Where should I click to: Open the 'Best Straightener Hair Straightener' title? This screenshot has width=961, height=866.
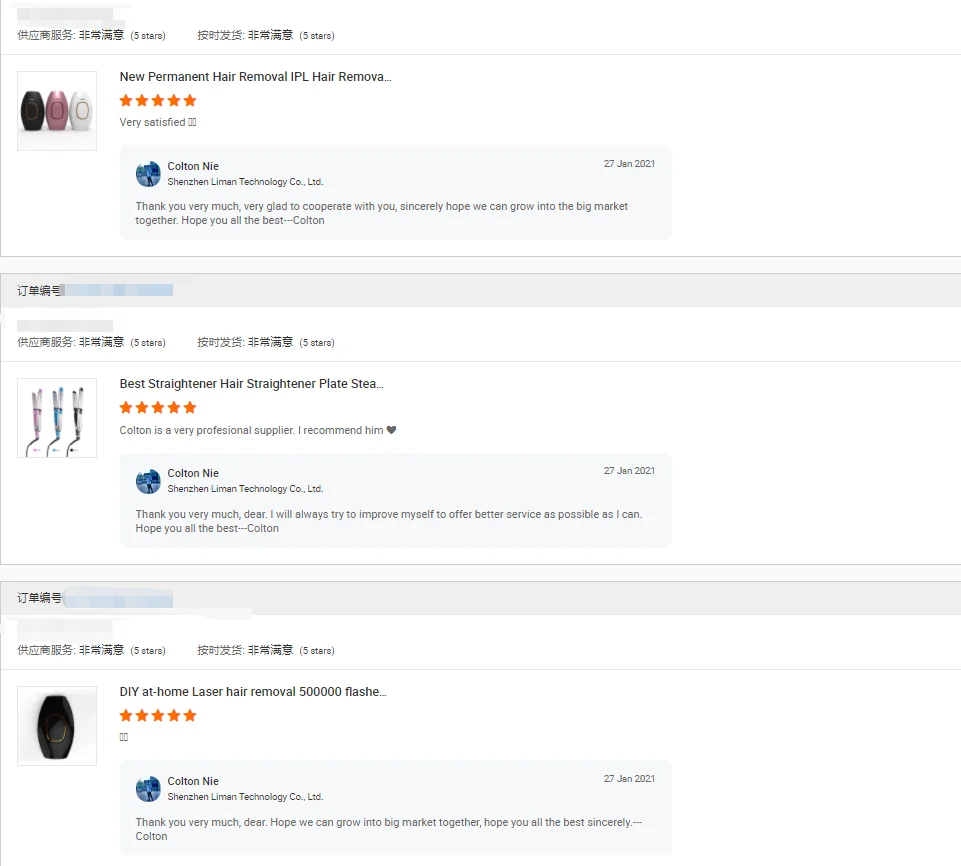point(251,384)
